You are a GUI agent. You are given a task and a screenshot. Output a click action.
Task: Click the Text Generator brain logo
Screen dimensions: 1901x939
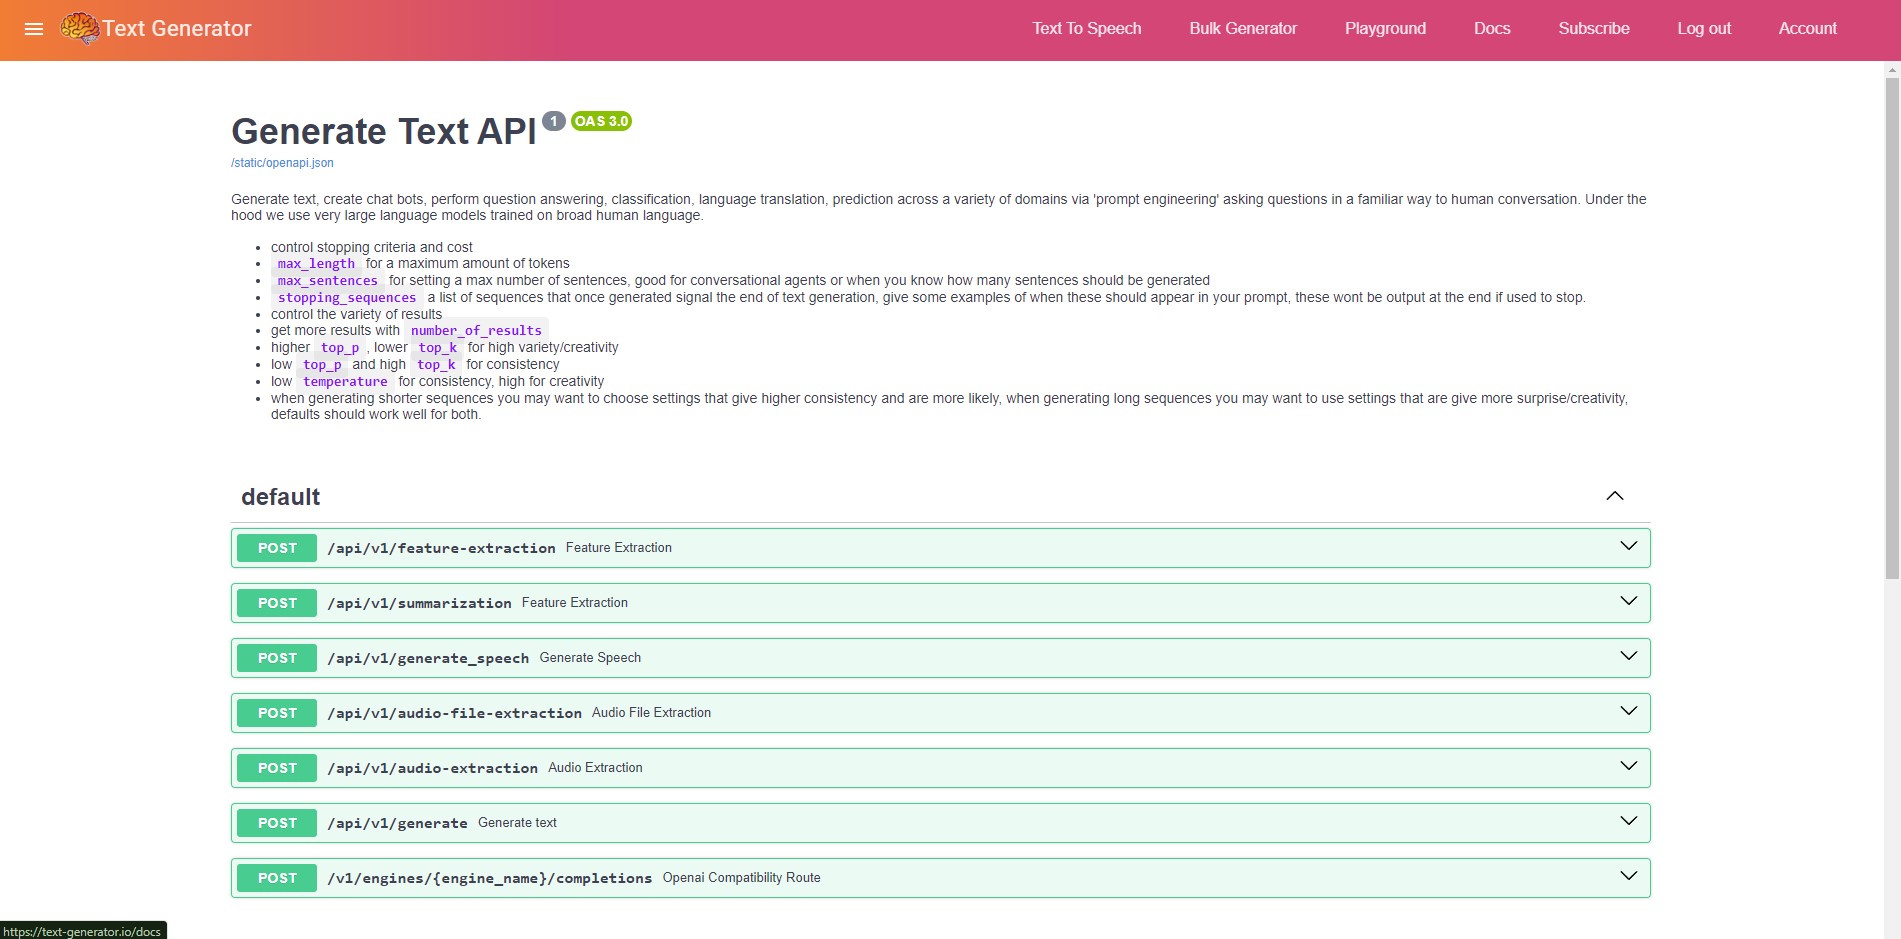[79, 28]
